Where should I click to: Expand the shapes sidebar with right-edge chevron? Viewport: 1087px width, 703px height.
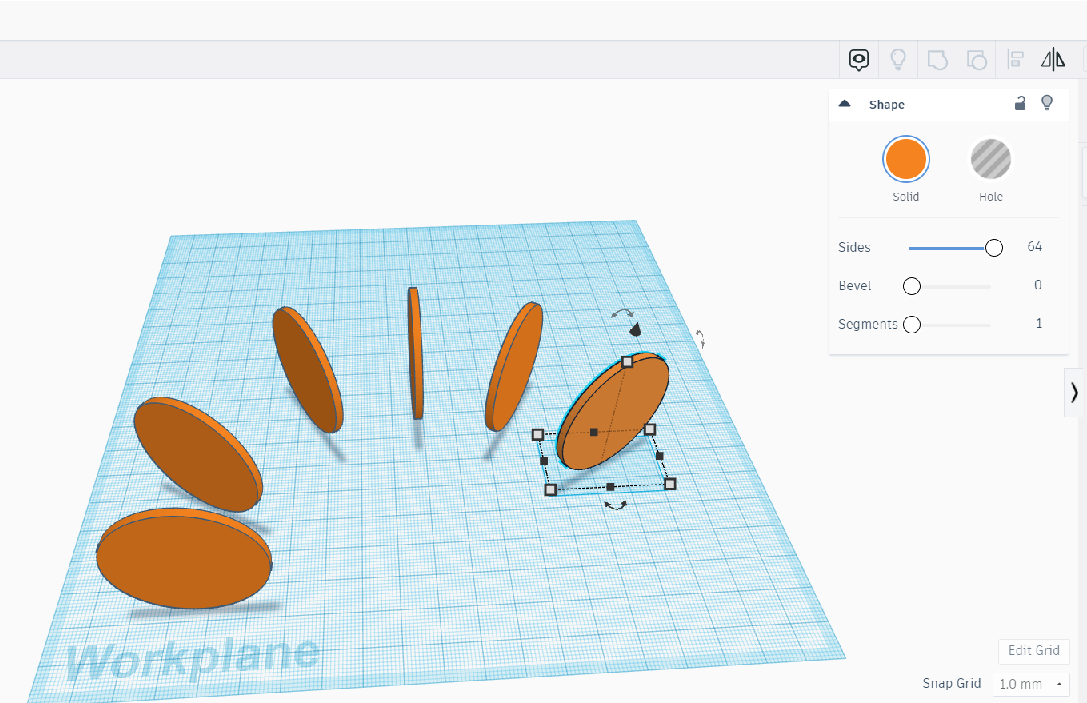(1075, 392)
